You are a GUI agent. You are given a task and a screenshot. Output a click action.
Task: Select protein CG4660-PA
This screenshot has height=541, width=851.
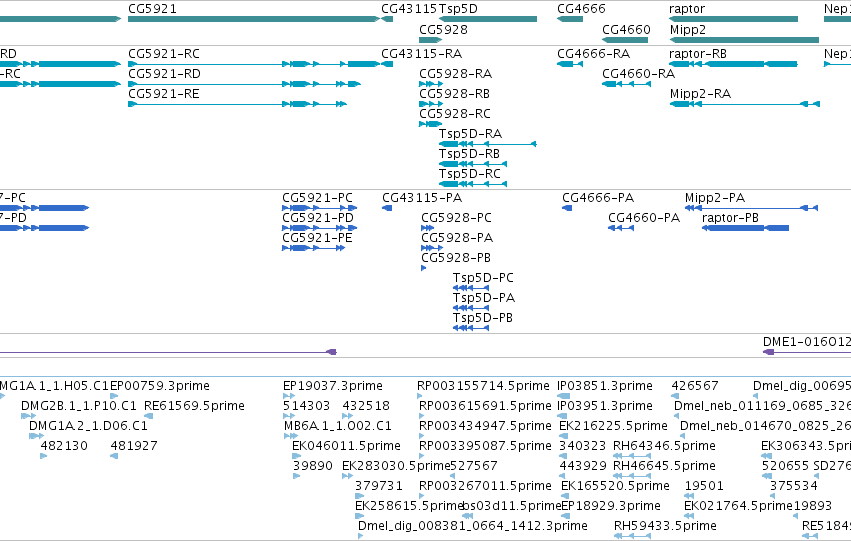tap(621, 228)
